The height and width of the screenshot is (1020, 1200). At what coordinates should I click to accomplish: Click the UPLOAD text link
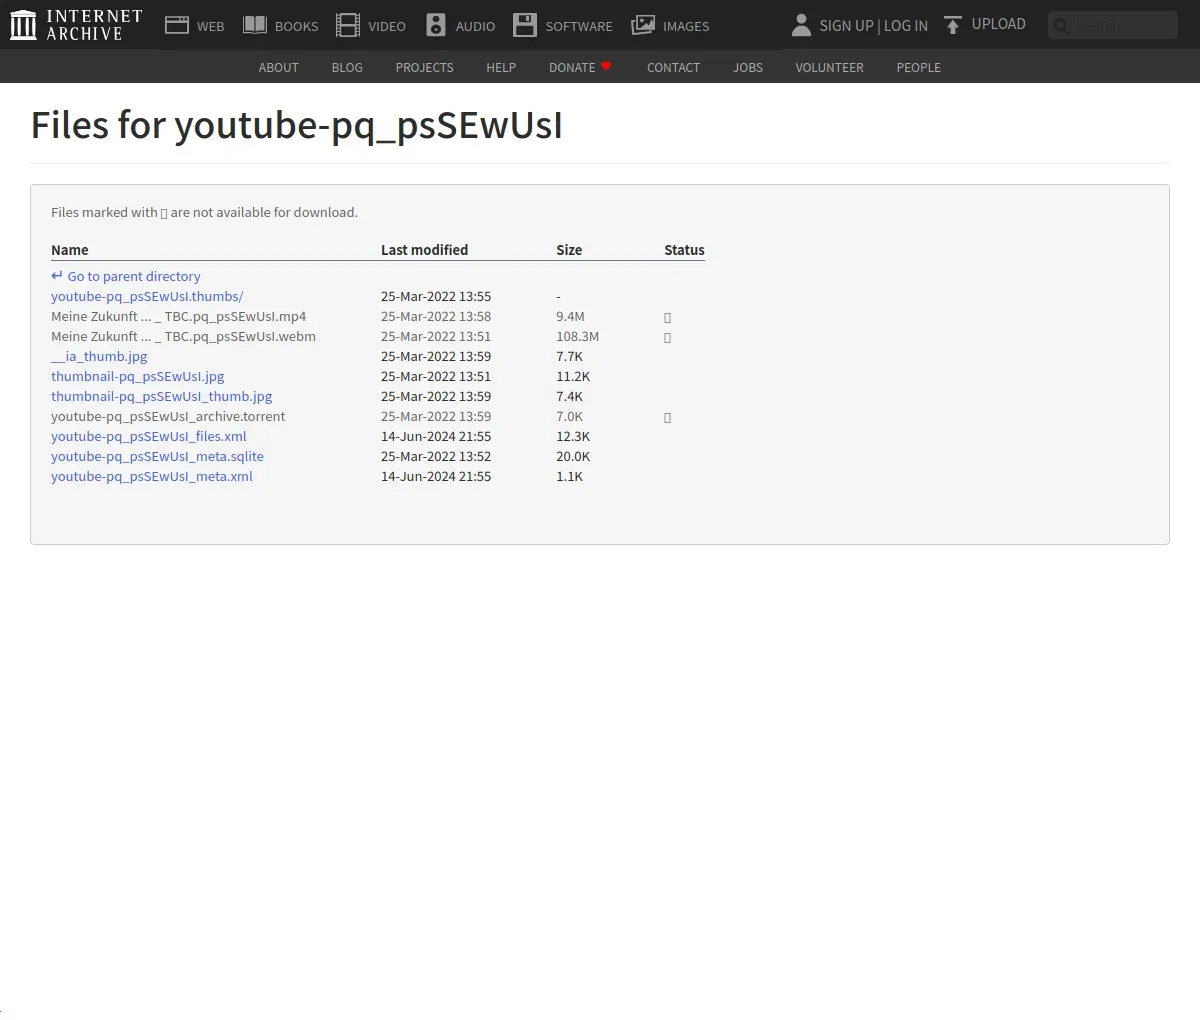click(999, 24)
